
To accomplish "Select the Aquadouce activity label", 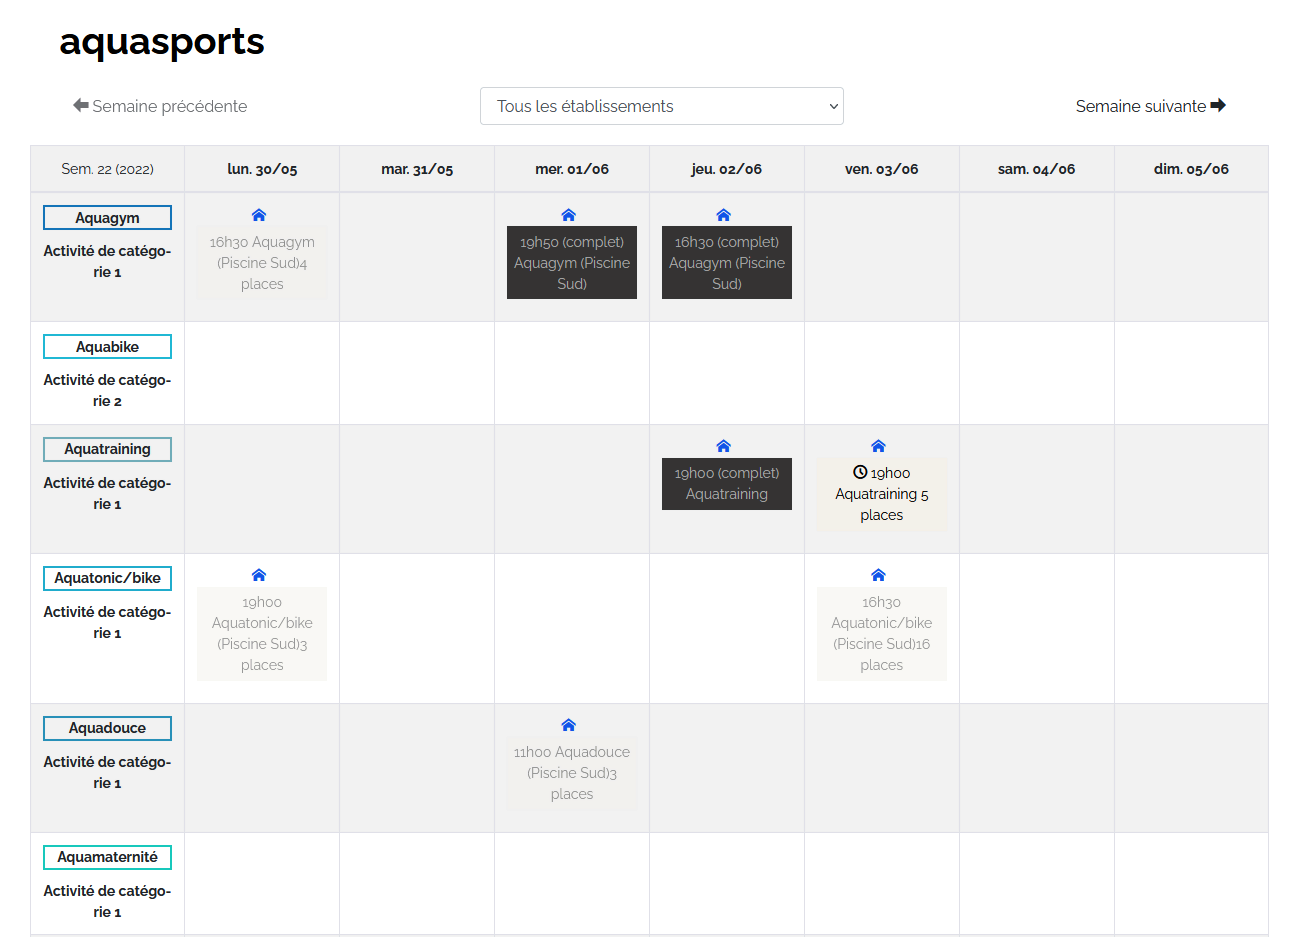I will point(108,728).
